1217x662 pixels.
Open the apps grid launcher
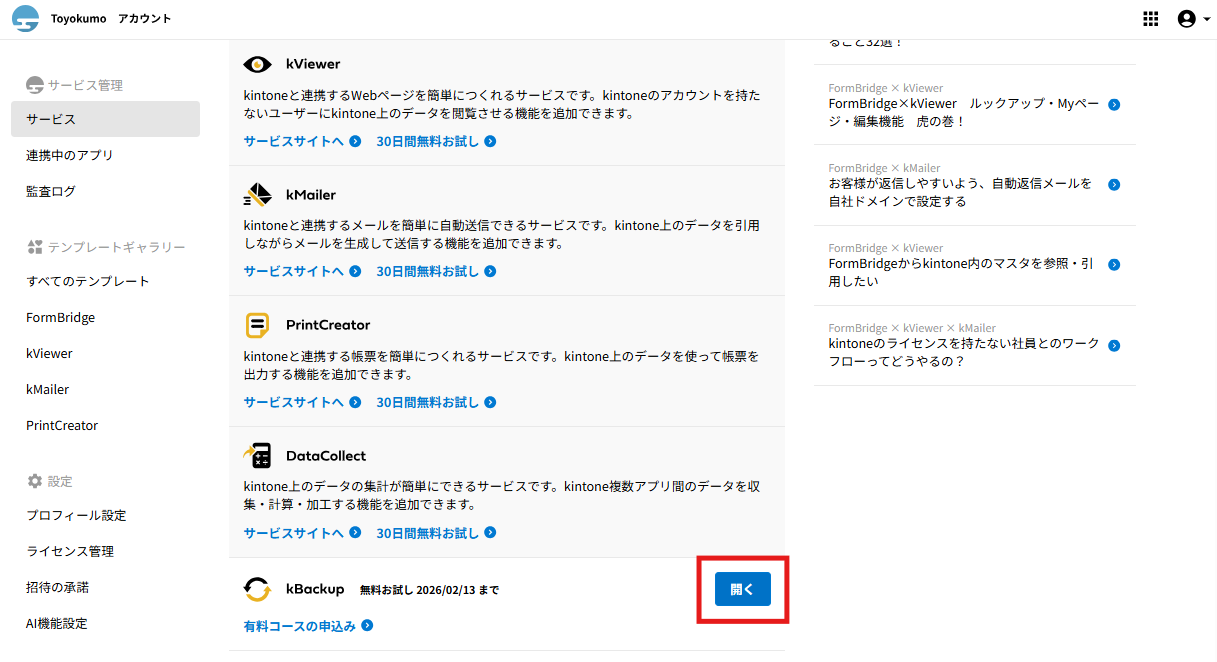coord(1151,19)
